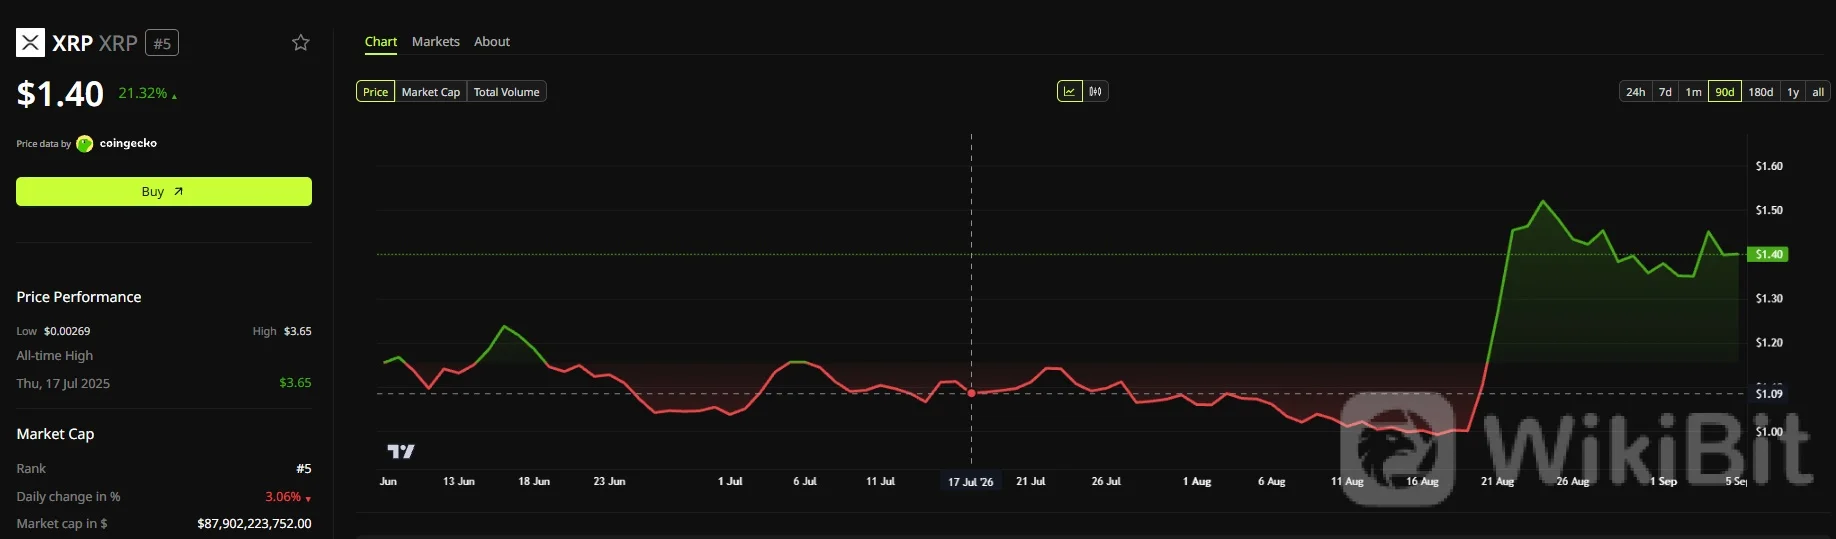Click the $1.40 current price label on axis

(1768, 254)
